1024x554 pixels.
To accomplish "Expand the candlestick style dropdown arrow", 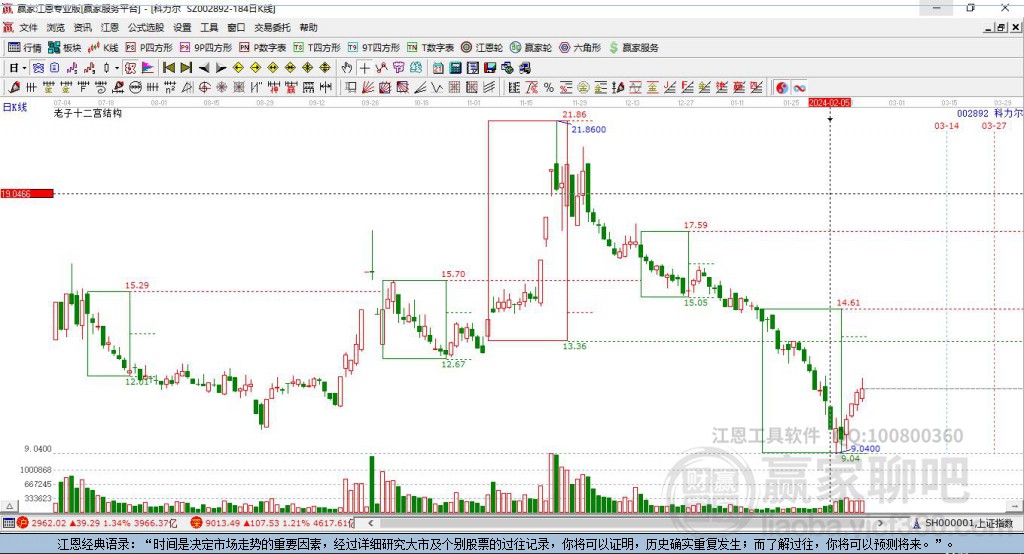I will click(x=117, y=68).
